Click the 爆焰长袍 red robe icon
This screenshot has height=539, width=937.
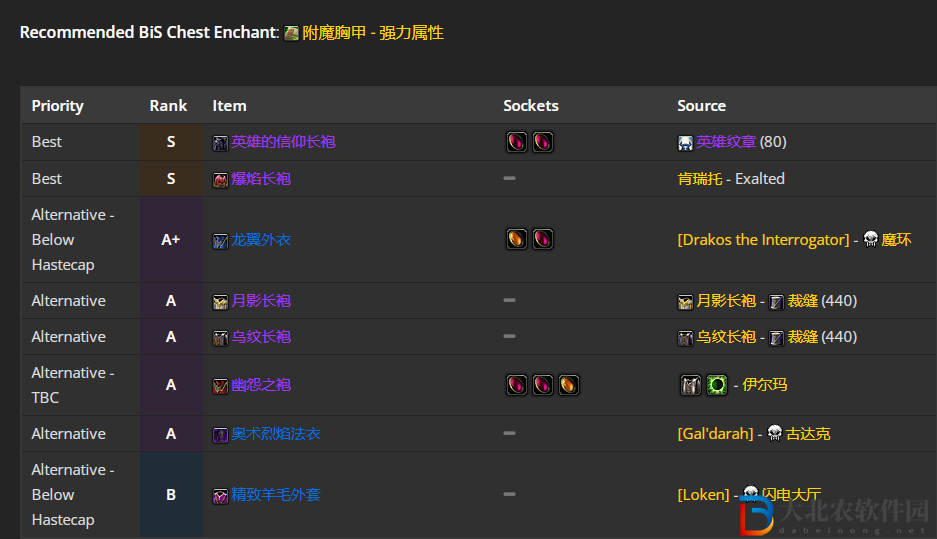point(221,180)
